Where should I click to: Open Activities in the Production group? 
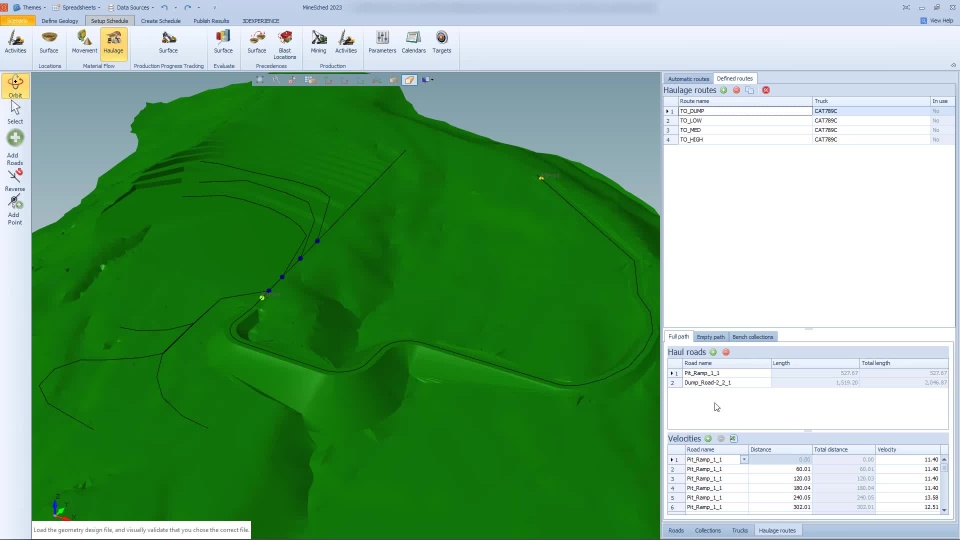(346, 42)
